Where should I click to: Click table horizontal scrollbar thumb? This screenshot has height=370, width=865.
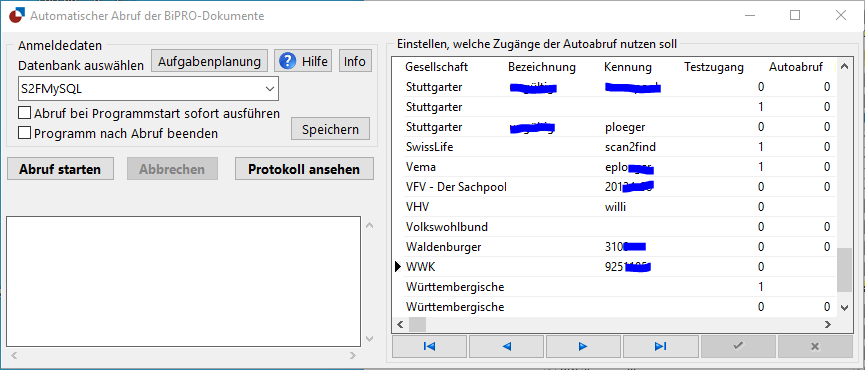(x=418, y=324)
